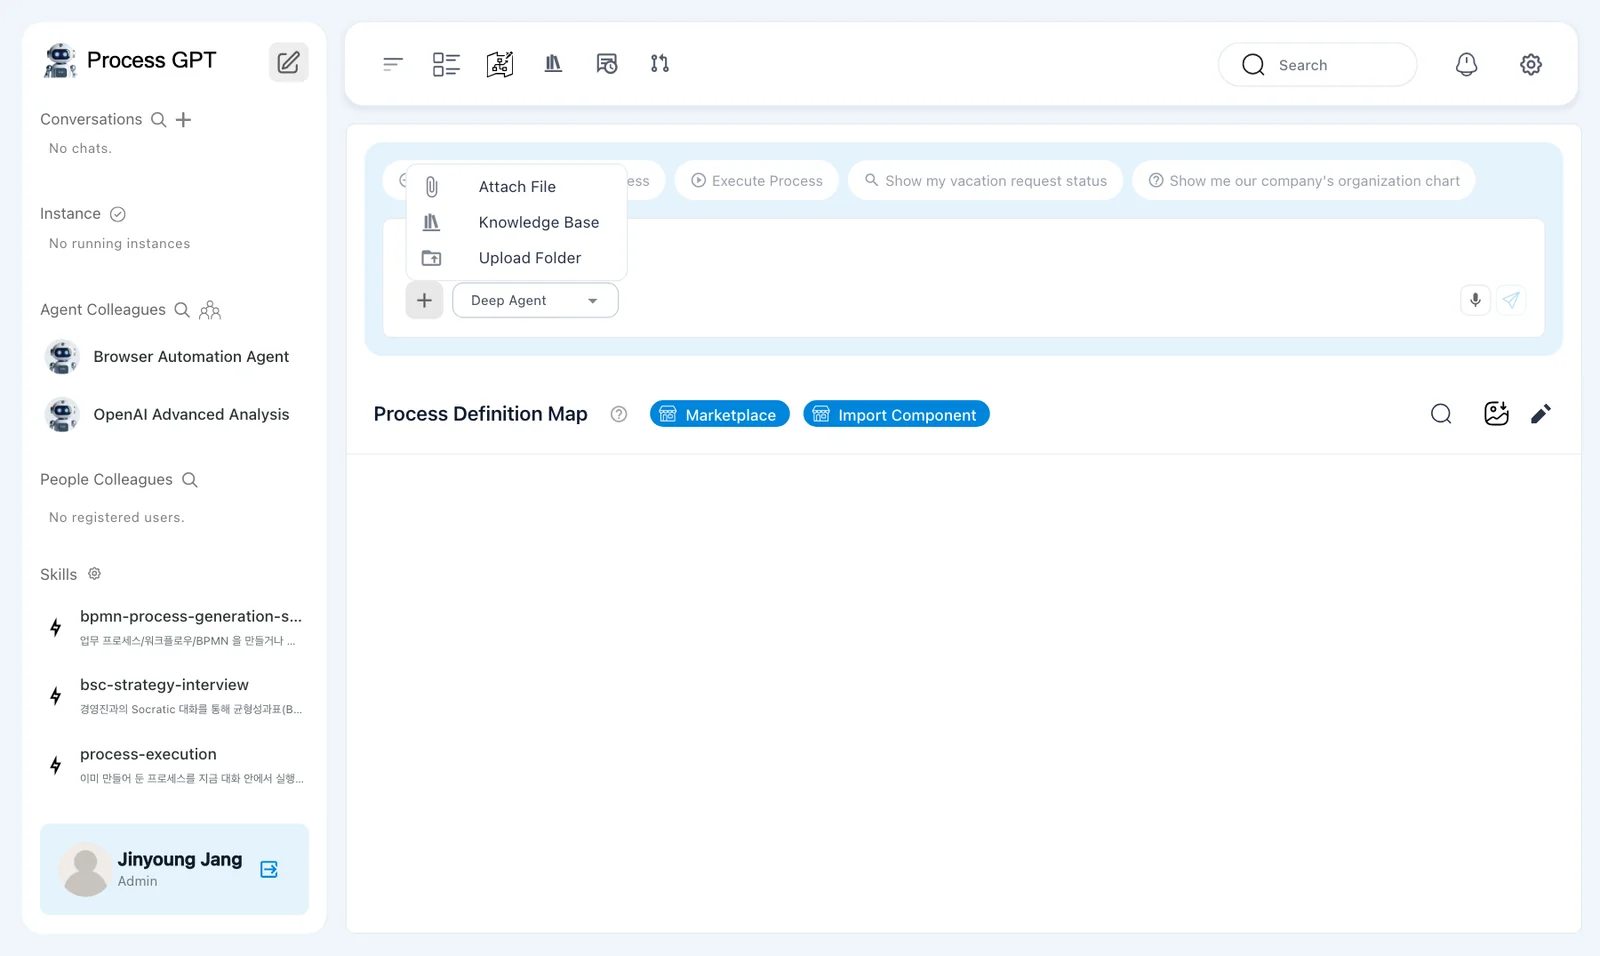
Task: Open Skills settings gear icon
Action: pos(94,574)
